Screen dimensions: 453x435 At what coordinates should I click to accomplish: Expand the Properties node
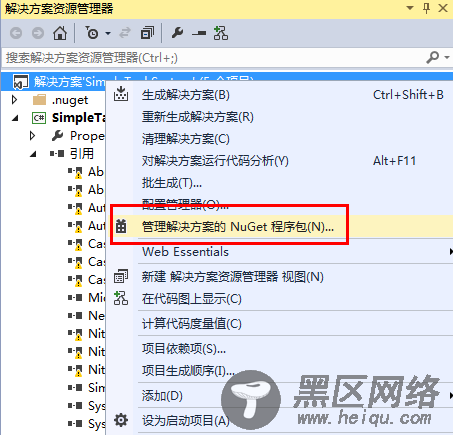click(32, 135)
